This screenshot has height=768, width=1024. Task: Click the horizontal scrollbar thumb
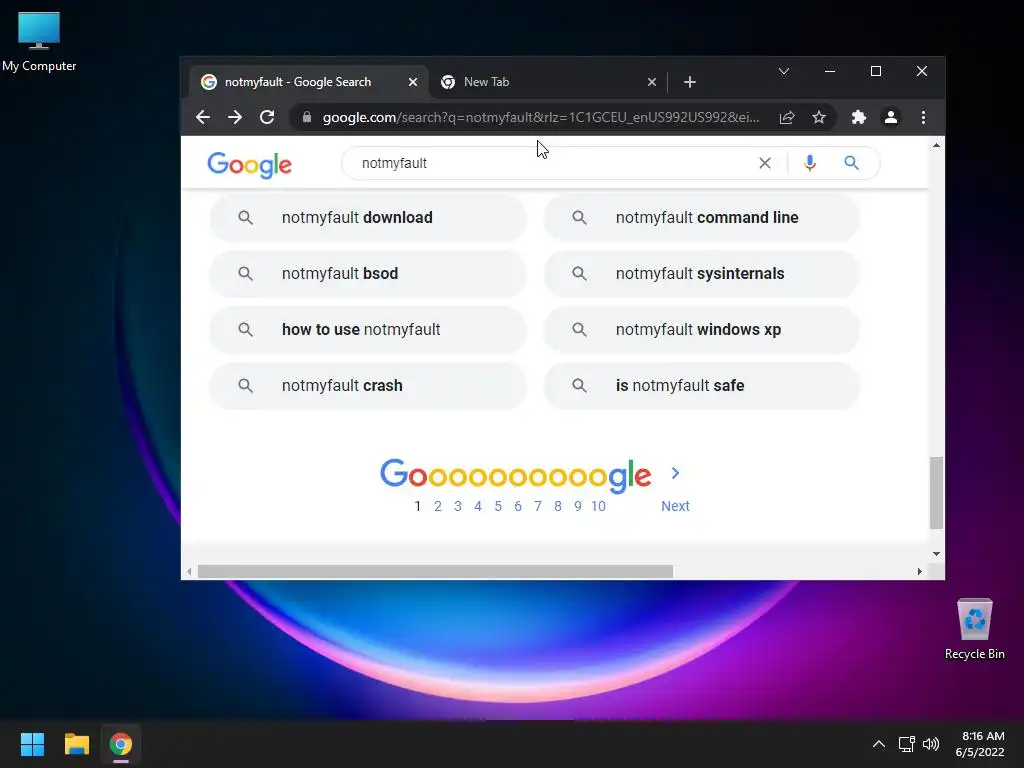coord(435,571)
